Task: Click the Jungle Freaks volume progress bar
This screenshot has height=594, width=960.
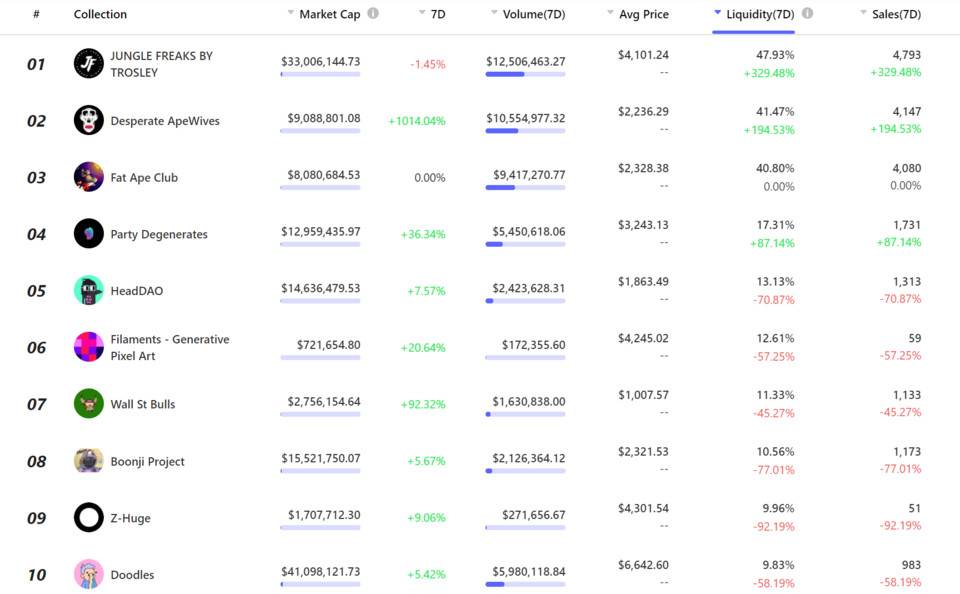Action: 525,74
